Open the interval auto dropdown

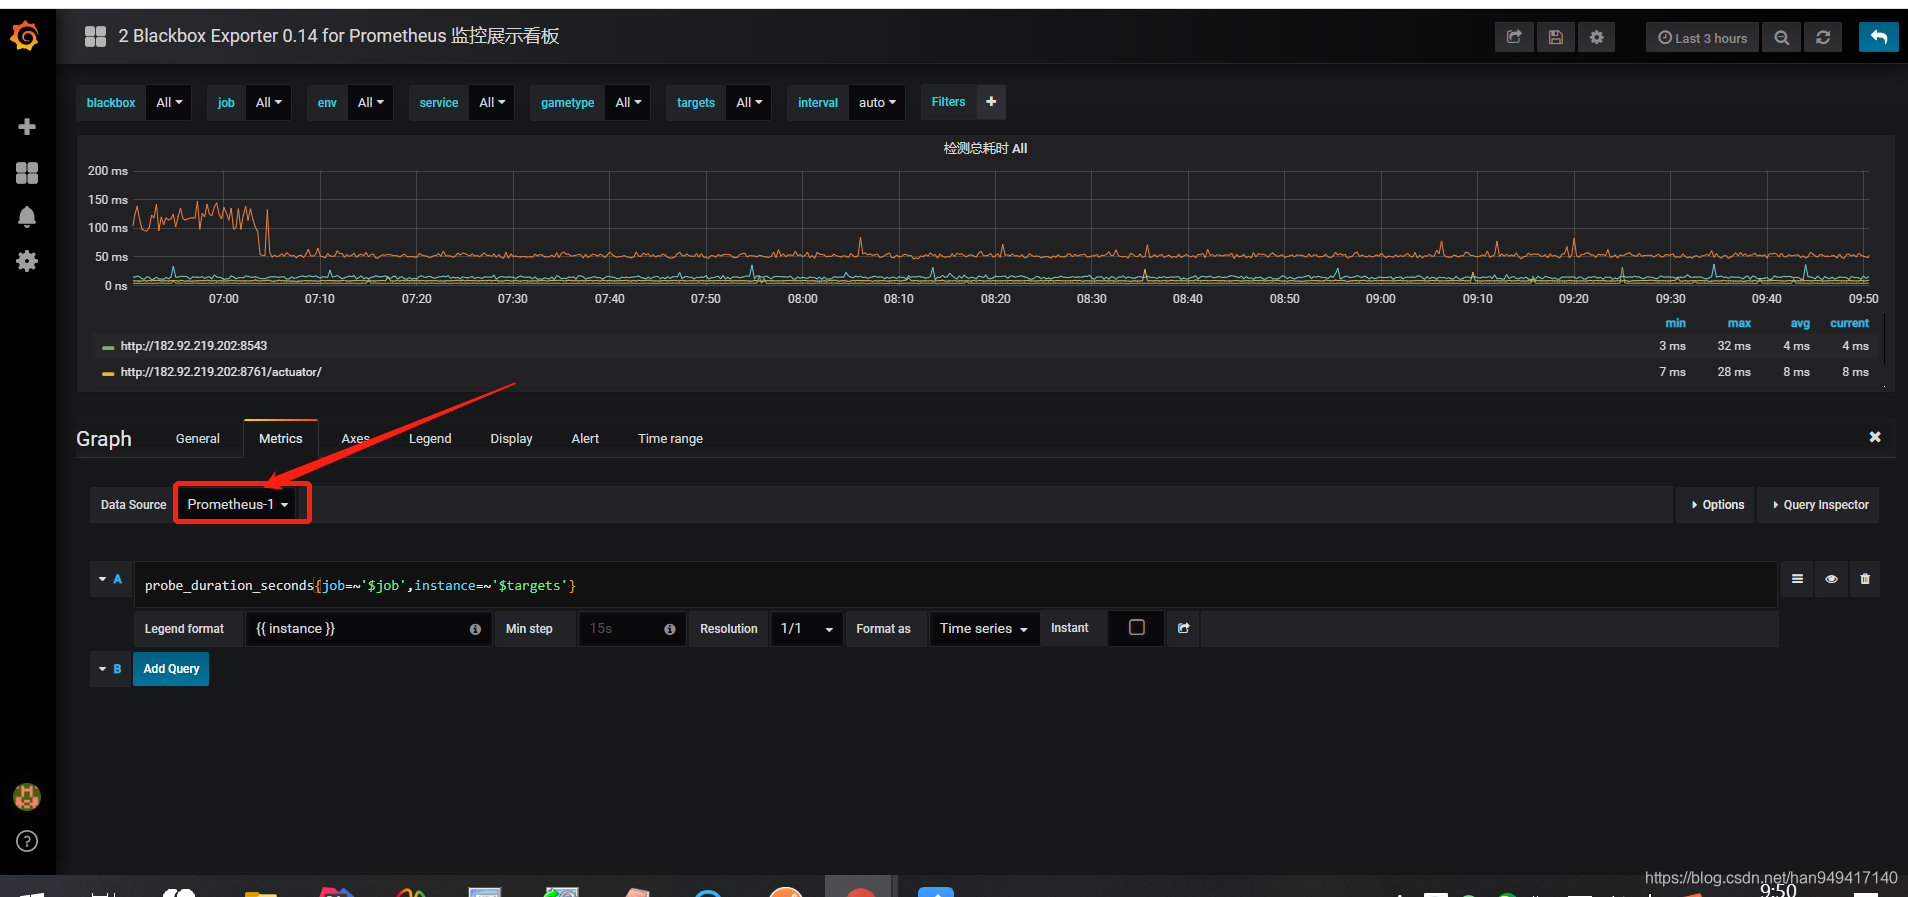click(877, 103)
